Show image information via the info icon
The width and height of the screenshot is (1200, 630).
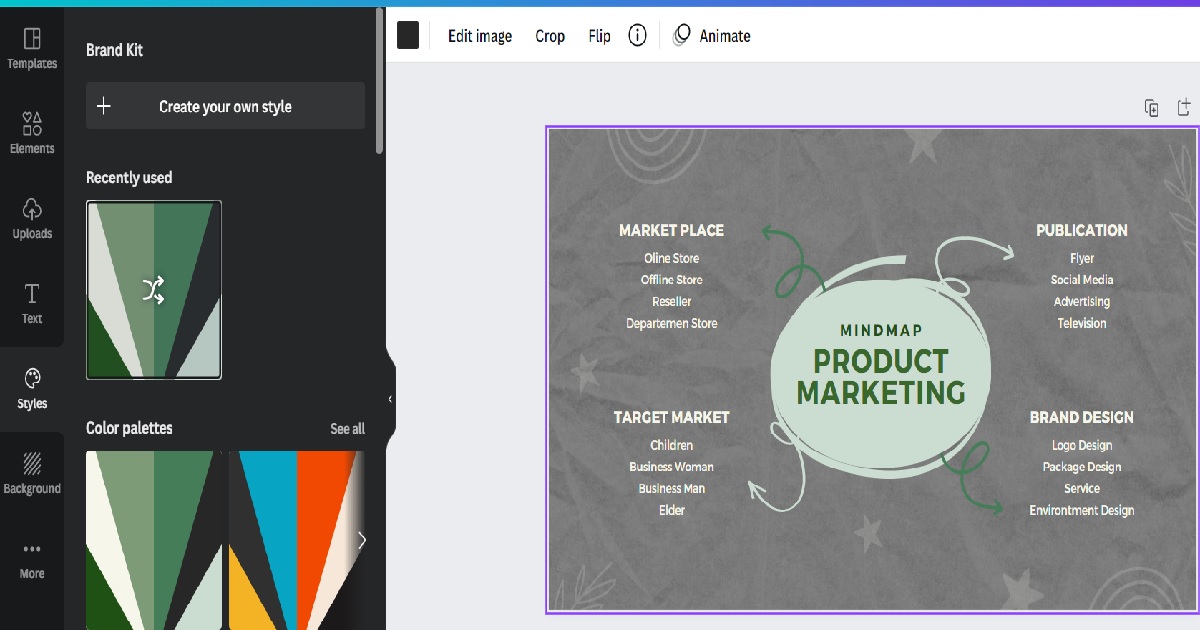(638, 36)
